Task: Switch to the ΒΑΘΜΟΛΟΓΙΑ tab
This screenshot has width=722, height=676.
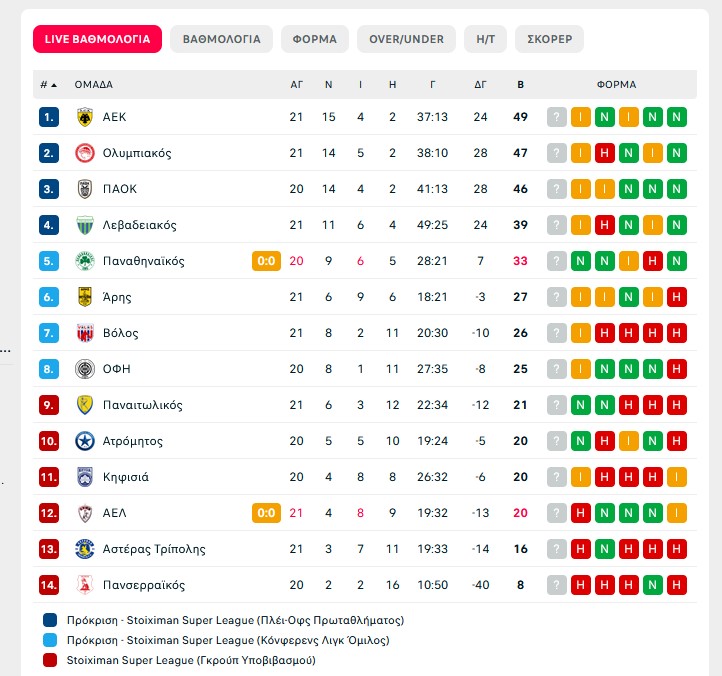Action: [x=221, y=39]
